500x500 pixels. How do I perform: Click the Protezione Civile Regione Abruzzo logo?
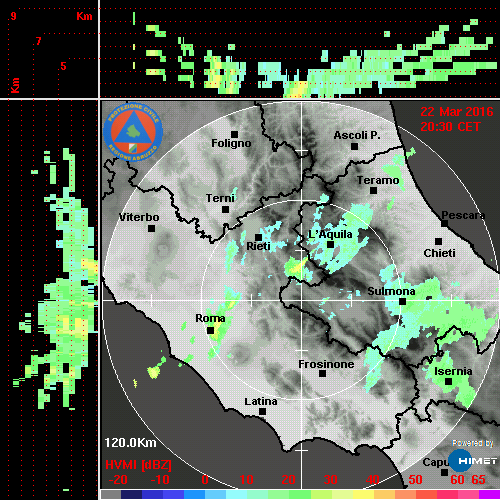pyautogui.click(x=133, y=132)
